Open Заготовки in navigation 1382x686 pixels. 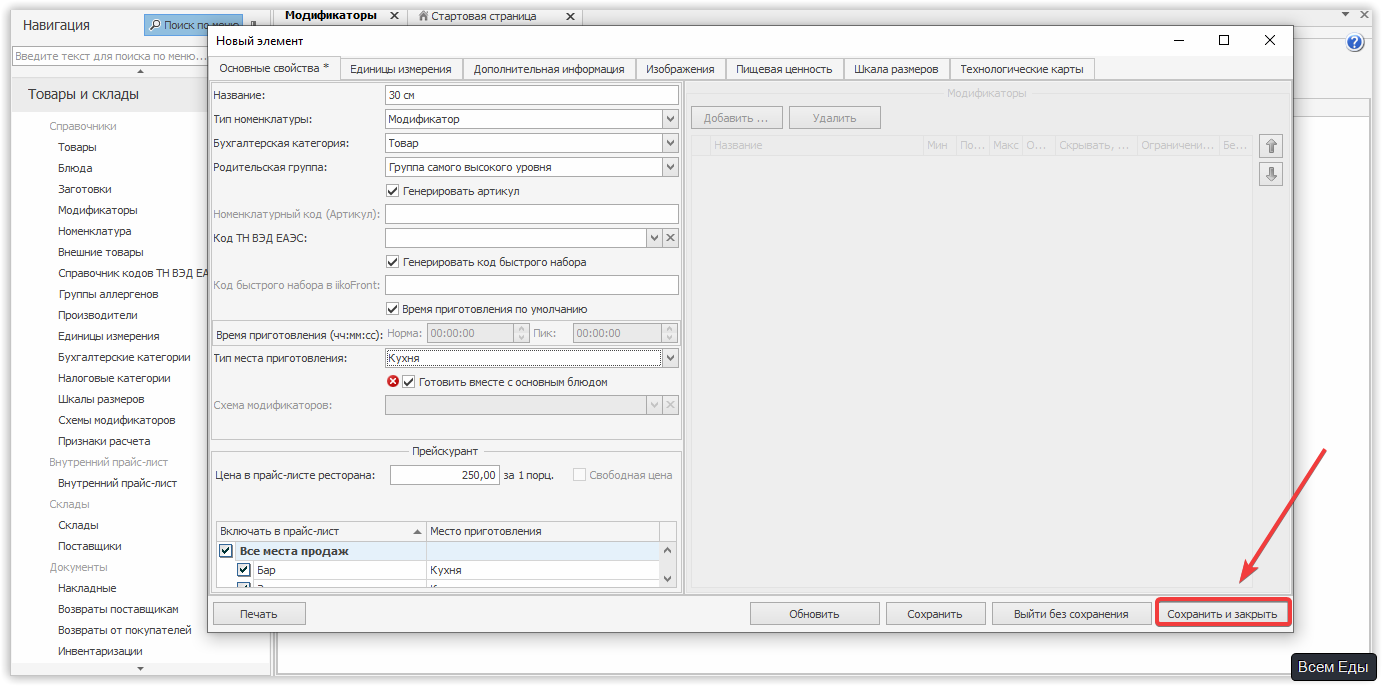click(x=84, y=189)
